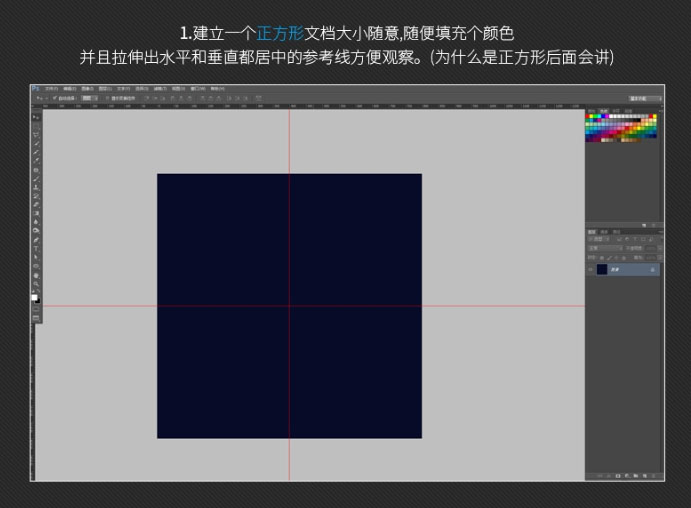The height and width of the screenshot is (508, 691).
Task: Open the View menu
Action: 178,89
